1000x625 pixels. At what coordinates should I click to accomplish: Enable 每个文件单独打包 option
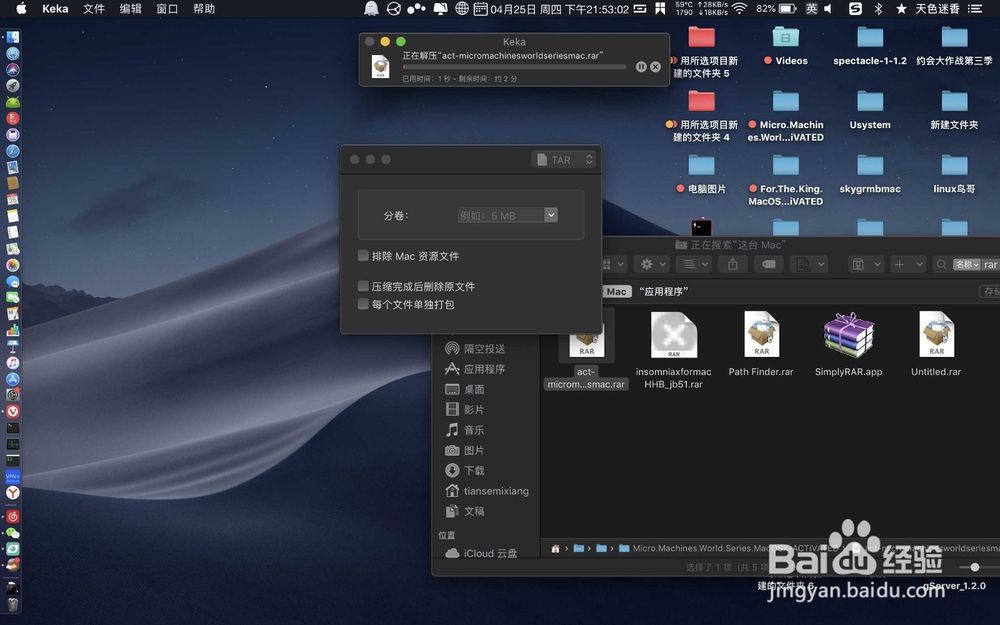(363, 303)
